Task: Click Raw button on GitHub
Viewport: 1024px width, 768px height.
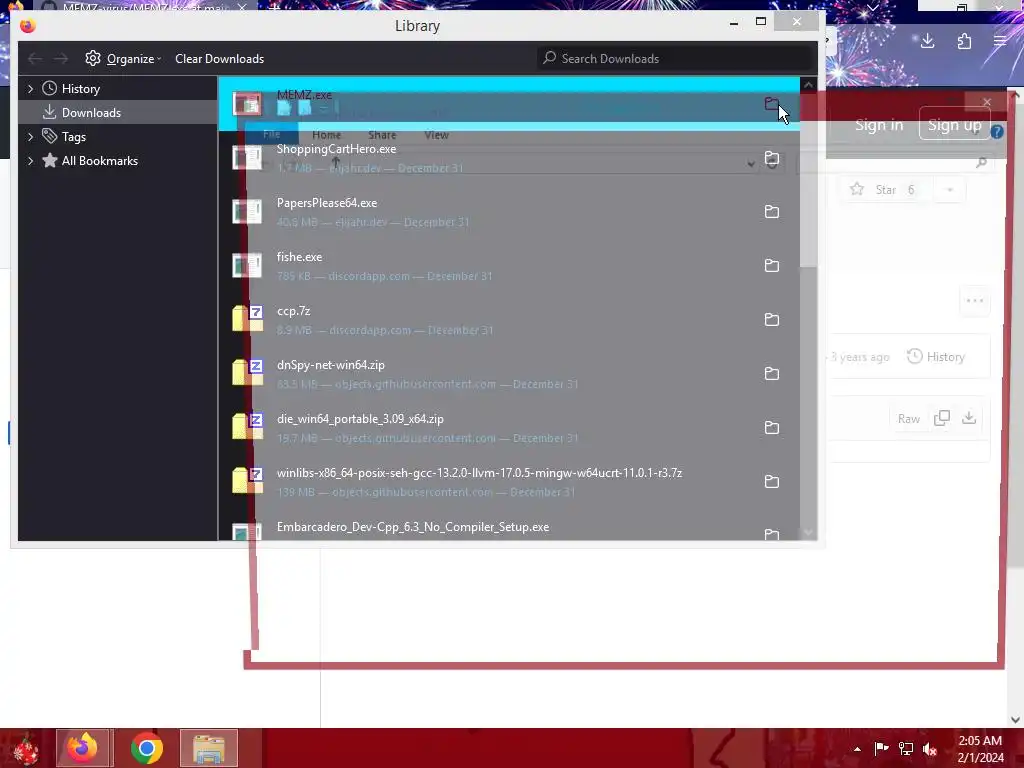Action: tap(908, 419)
